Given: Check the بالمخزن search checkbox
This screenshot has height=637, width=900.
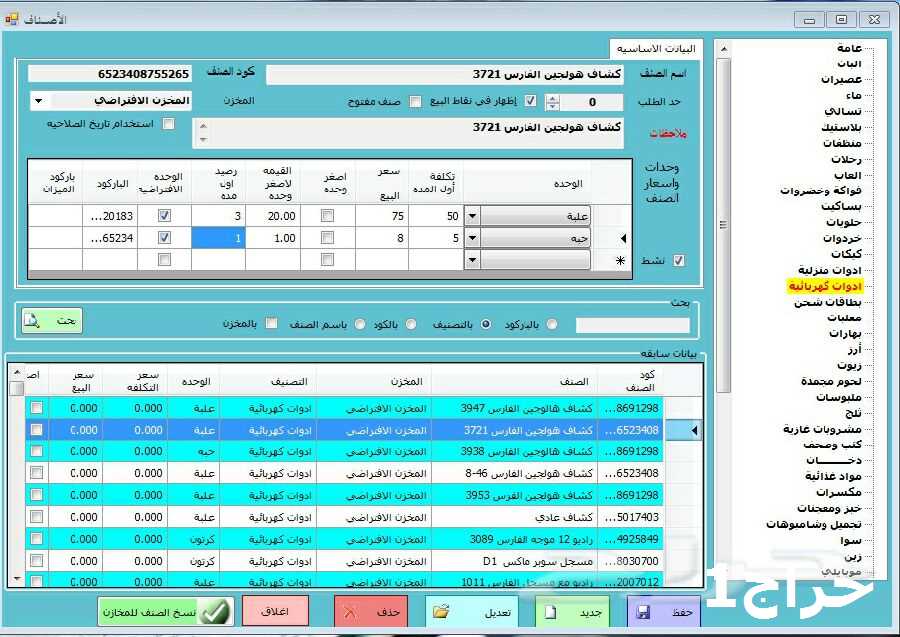Looking at the screenshot, I should [x=271, y=324].
